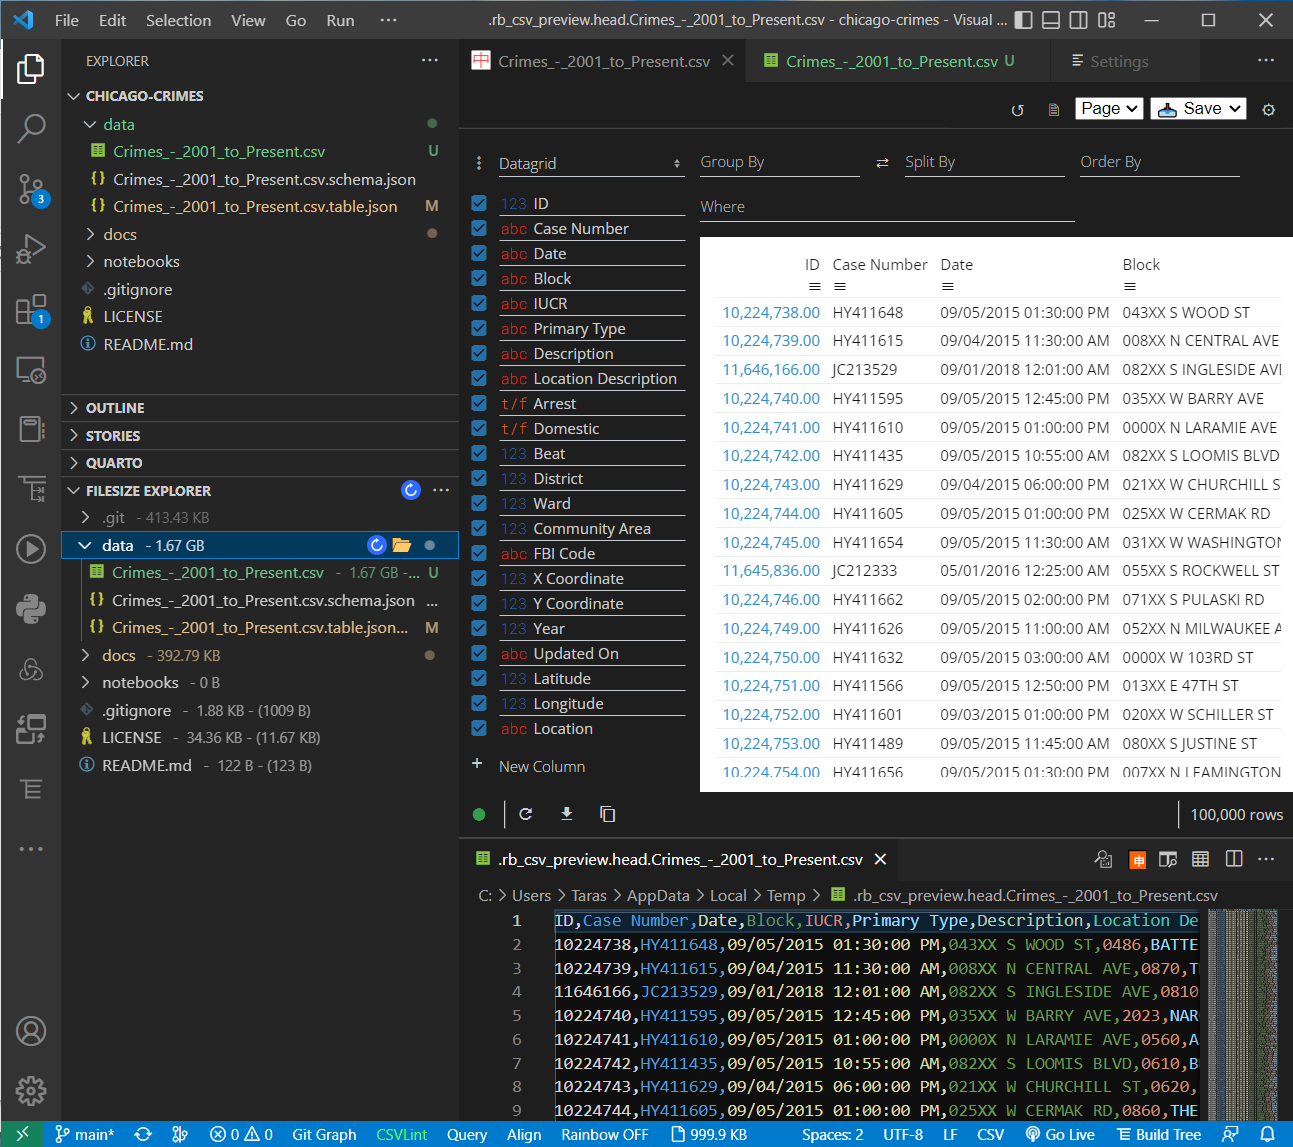The width and height of the screenshot is (1293, 1147).
Task: Click the download data icon below column list
Action: click(x=567, y=814)
